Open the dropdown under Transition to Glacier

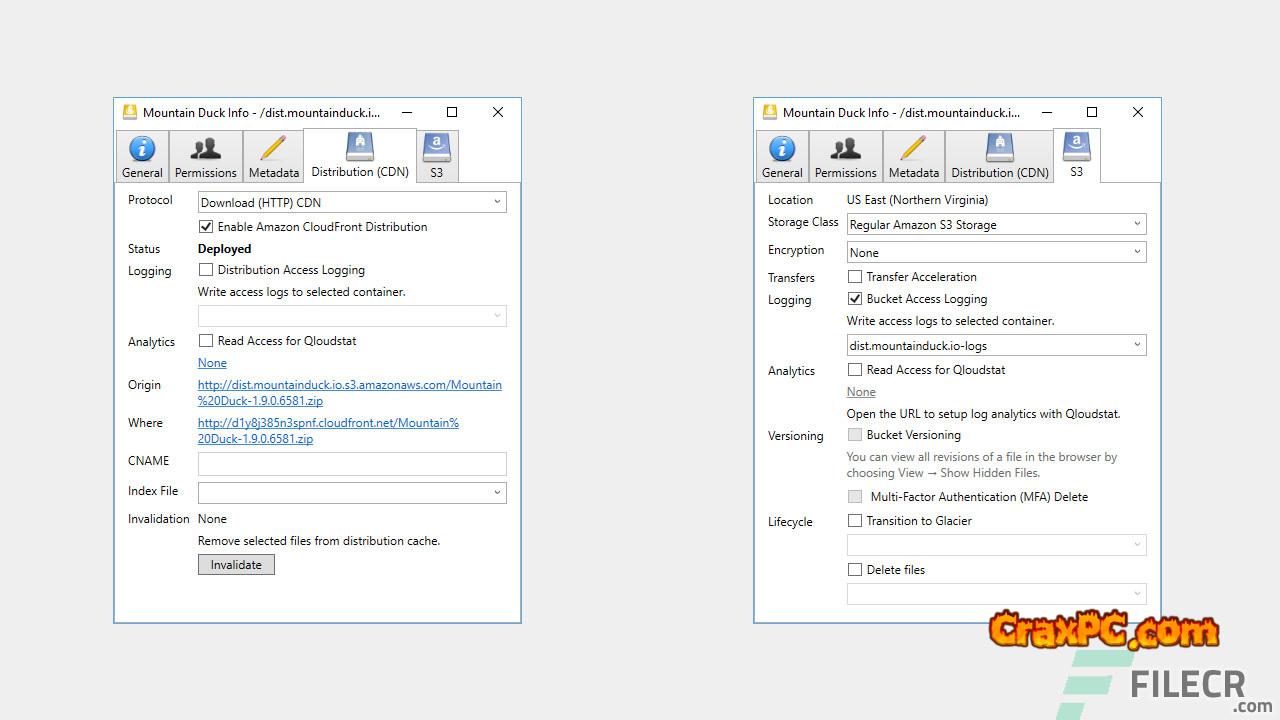pos(996,545)
